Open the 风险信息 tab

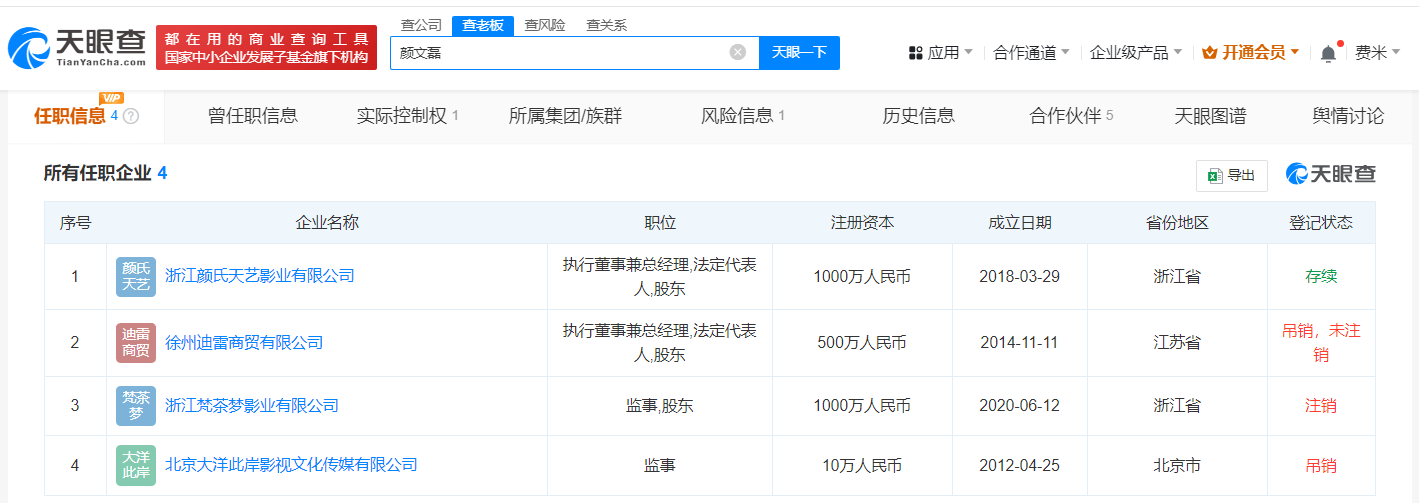(x=743, y=116)
